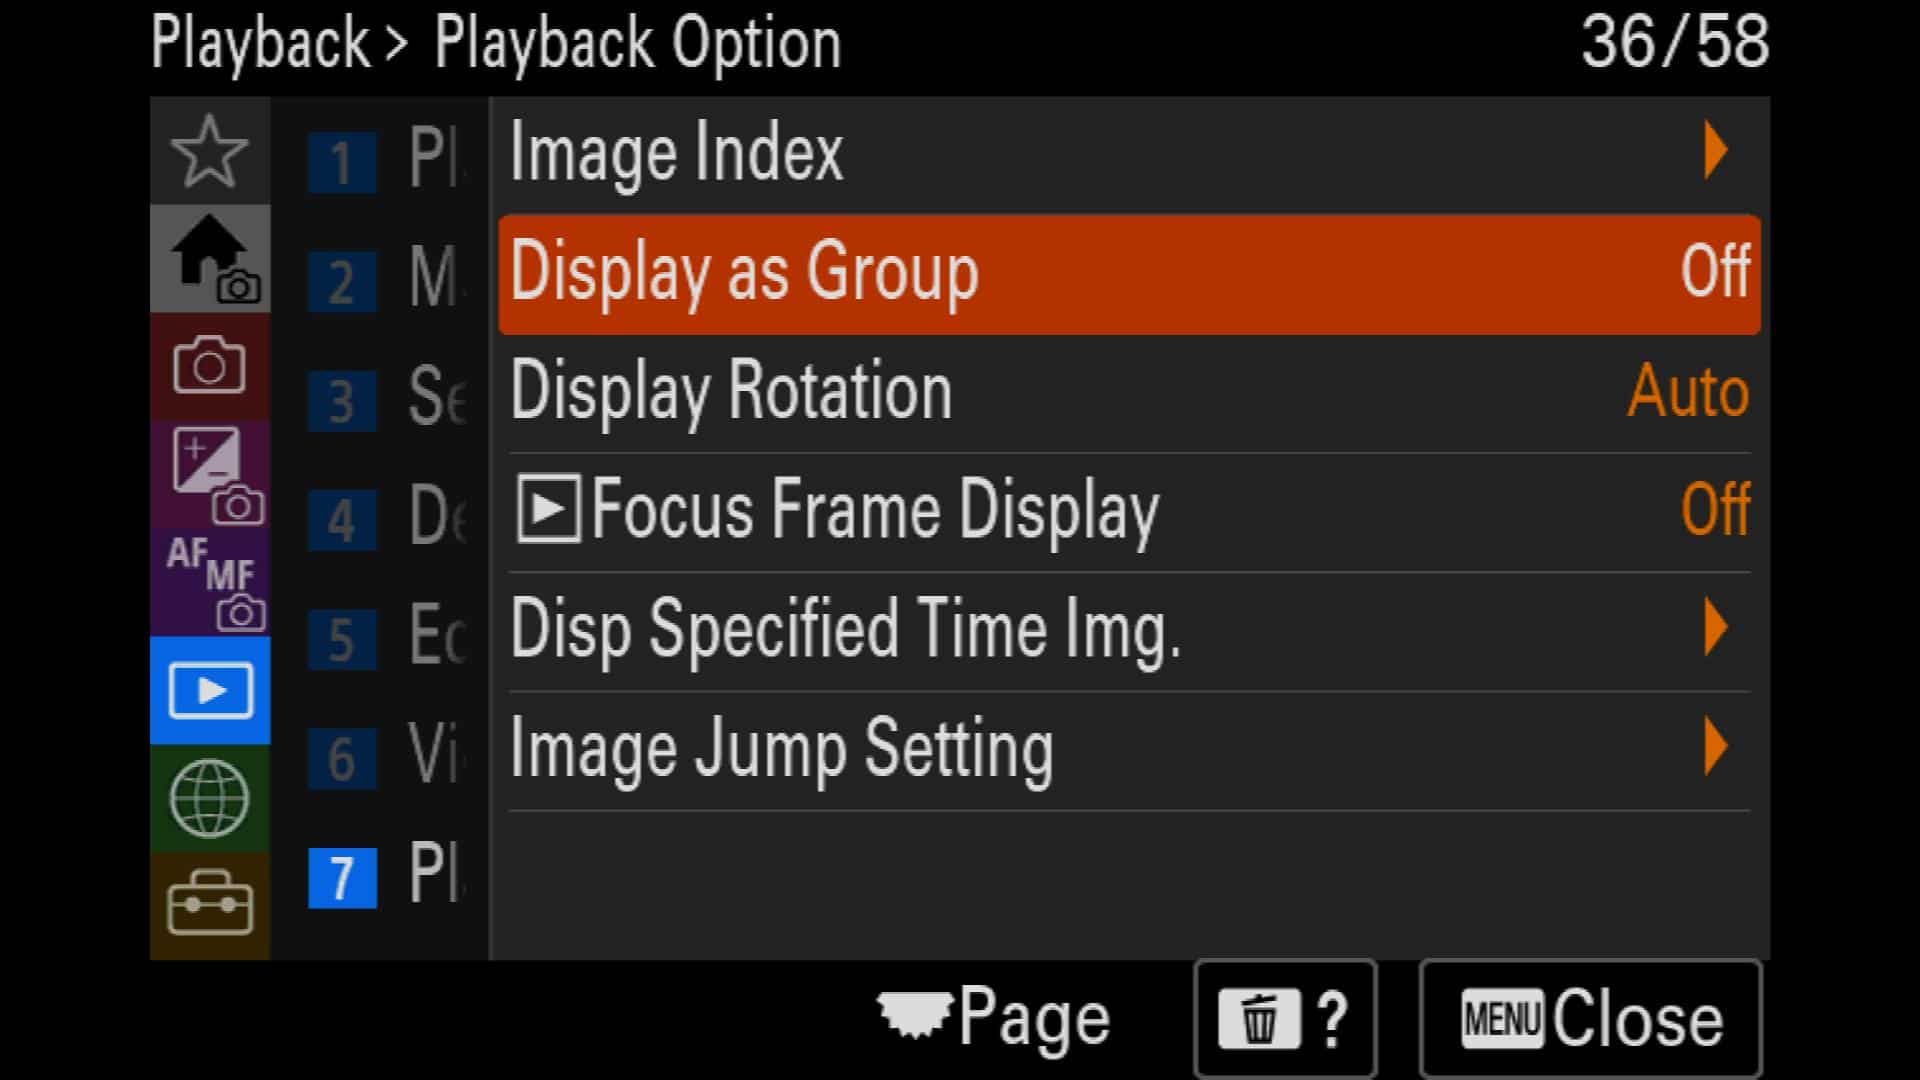Image resolution: width=1920 pixels, height=1080 pixels.
Task: Open the Shooting camera icon tab
Action: point(209,367)
